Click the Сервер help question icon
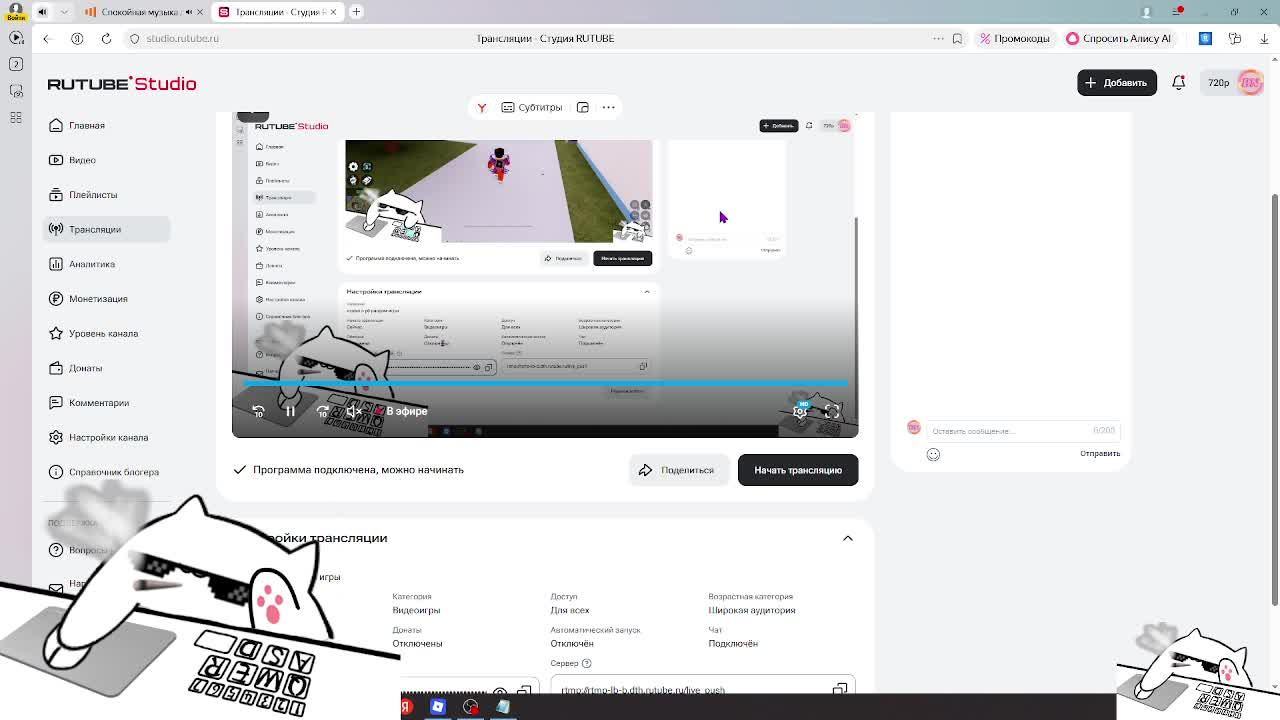The height and width of the screenshot is (720, 1280). tap(587, 663)
